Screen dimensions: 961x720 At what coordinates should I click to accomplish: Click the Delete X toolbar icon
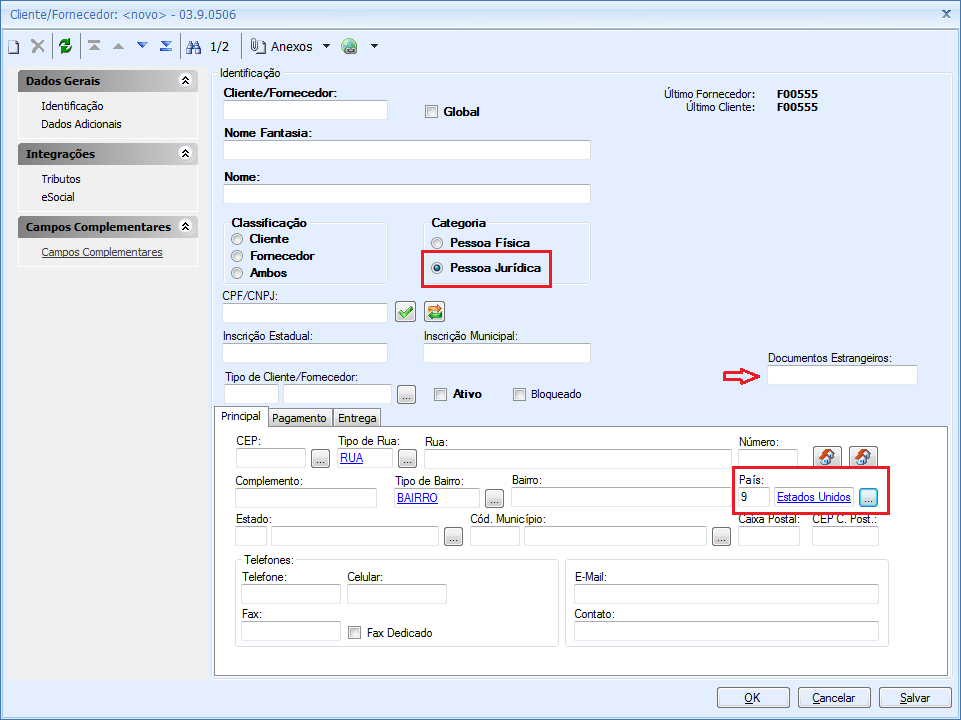(38, 46)
